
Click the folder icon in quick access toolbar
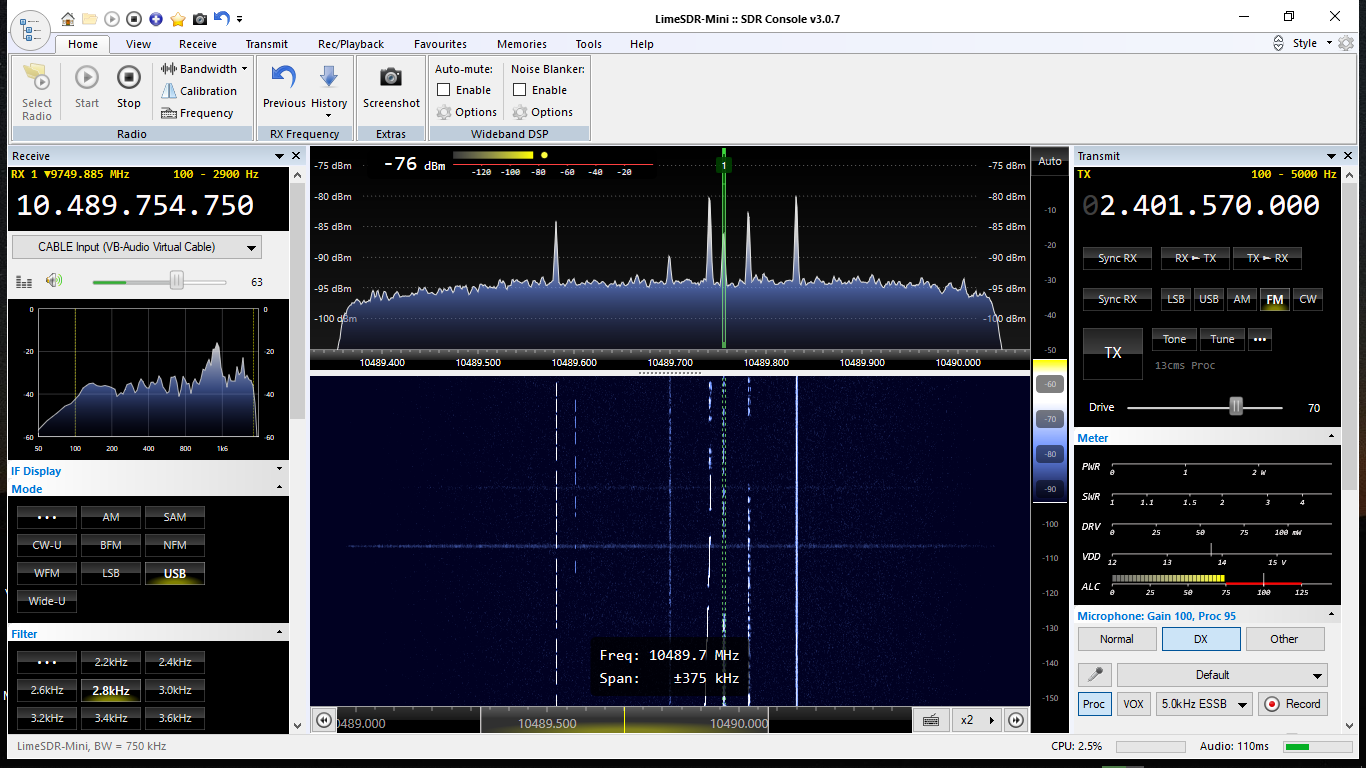90,19
